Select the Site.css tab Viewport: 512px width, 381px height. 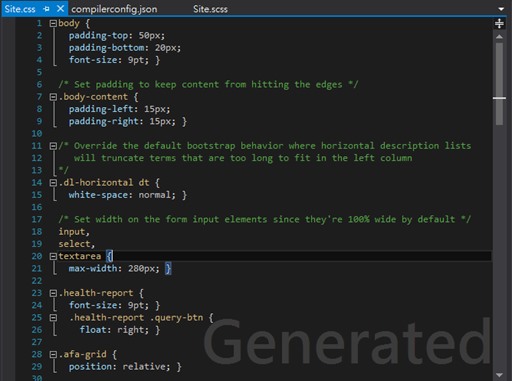coord(20,9)
